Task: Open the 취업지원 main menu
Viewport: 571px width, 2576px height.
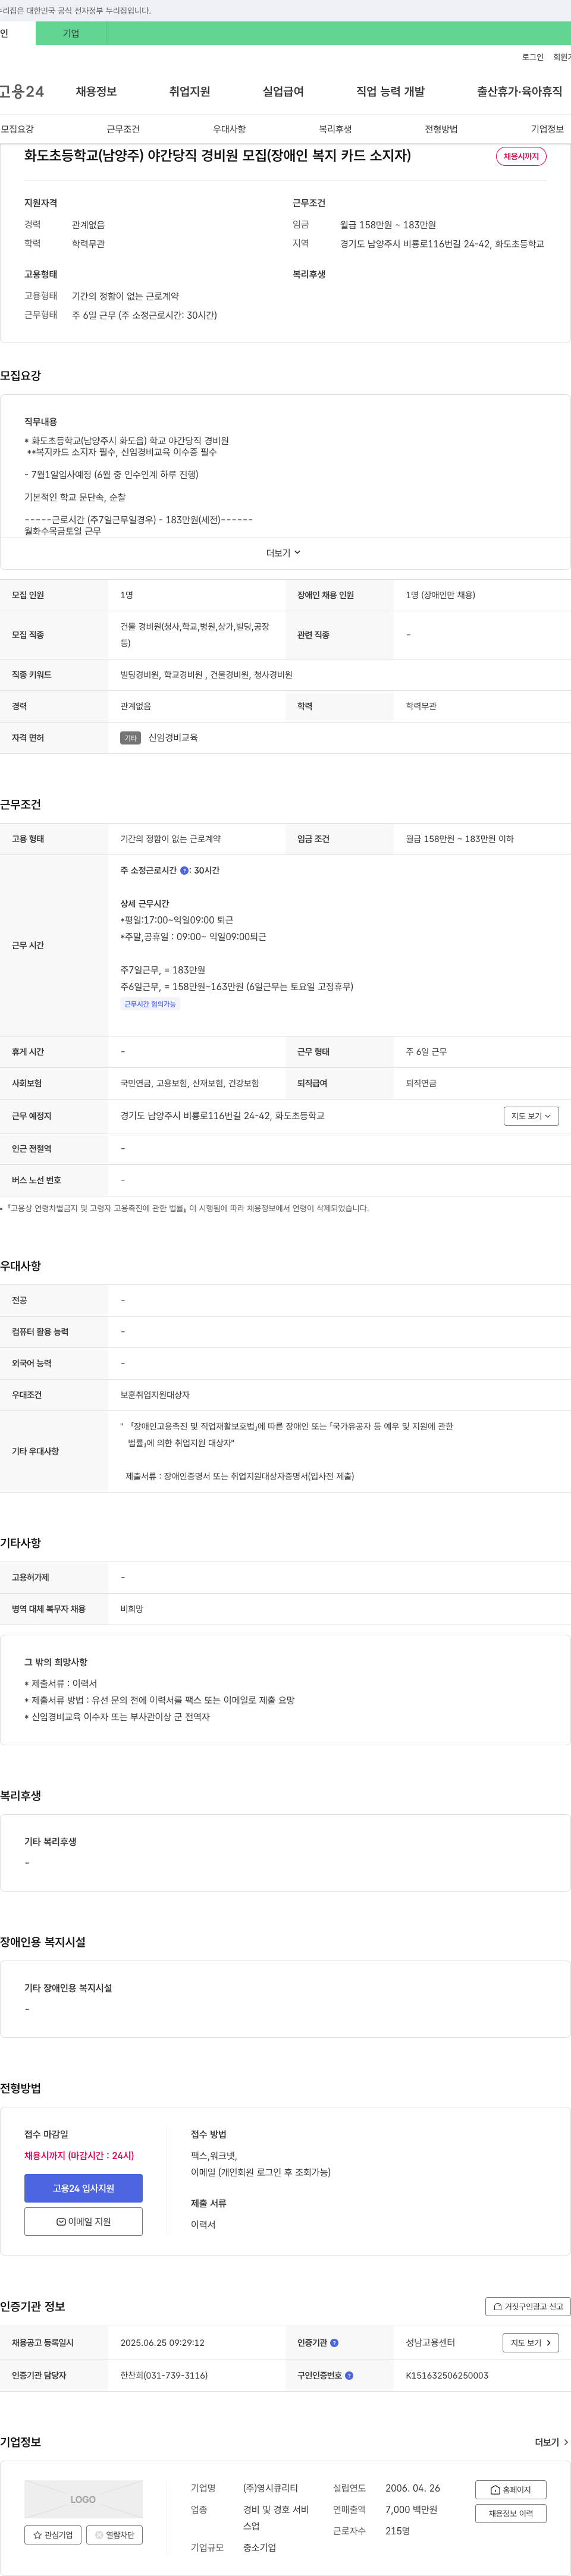Action: tap(190, 91)
